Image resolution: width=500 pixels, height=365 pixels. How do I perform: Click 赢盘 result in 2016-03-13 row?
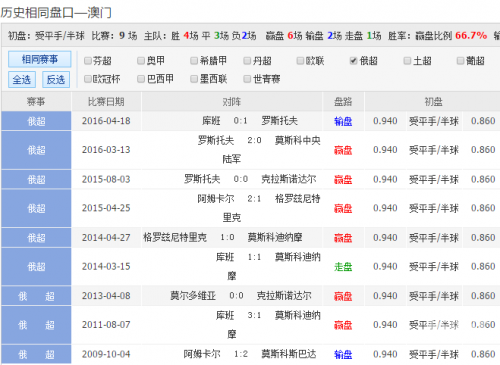click(x=343, y=150)
